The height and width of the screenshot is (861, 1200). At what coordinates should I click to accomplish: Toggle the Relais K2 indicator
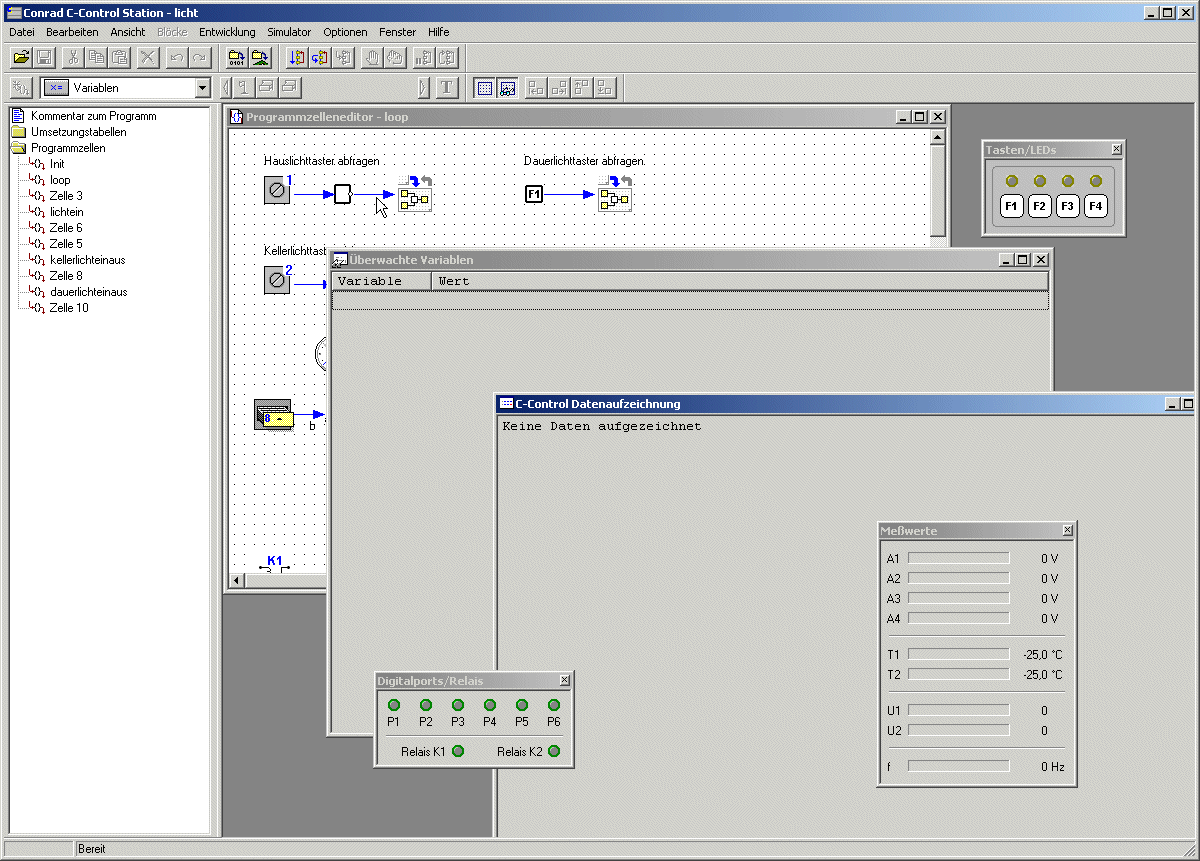(x=554, y=751)
